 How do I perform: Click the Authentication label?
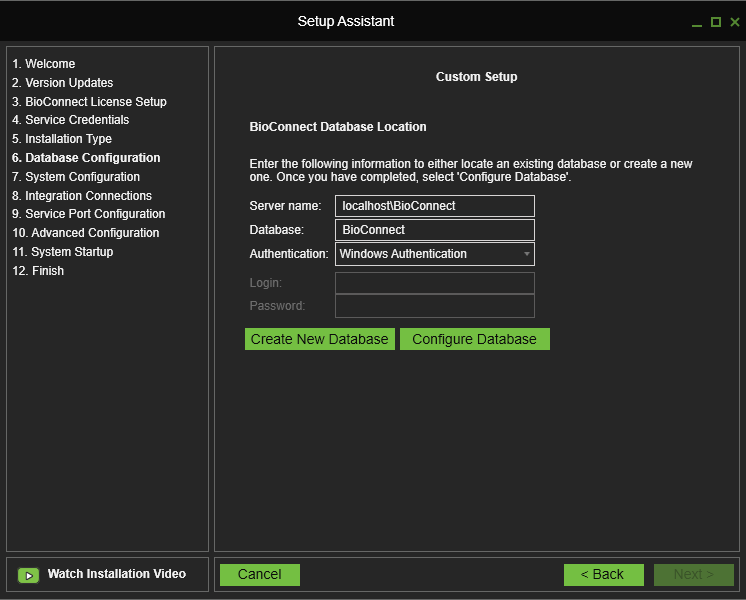pos(289,254)
